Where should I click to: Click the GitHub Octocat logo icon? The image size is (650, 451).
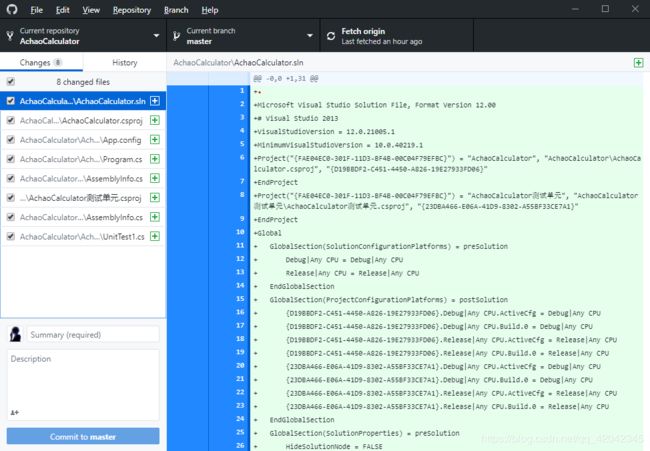12,10
